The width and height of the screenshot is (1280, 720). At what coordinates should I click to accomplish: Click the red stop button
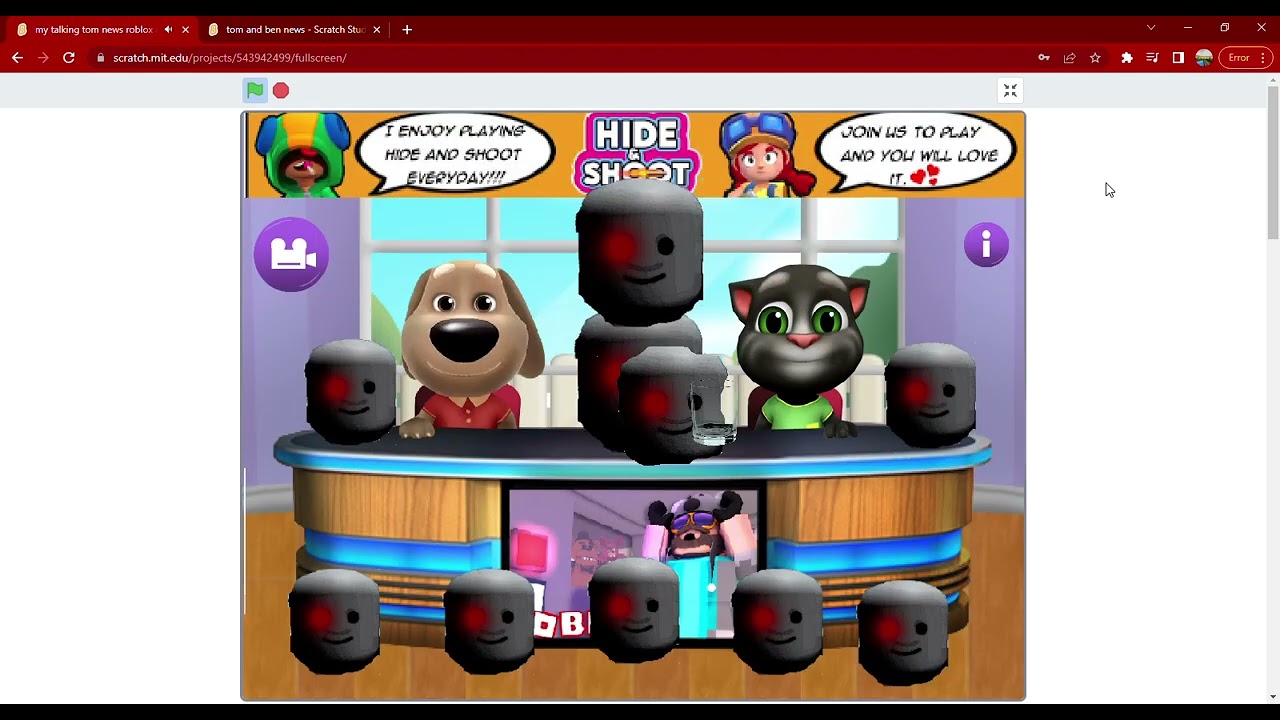[x=281, y=91]
